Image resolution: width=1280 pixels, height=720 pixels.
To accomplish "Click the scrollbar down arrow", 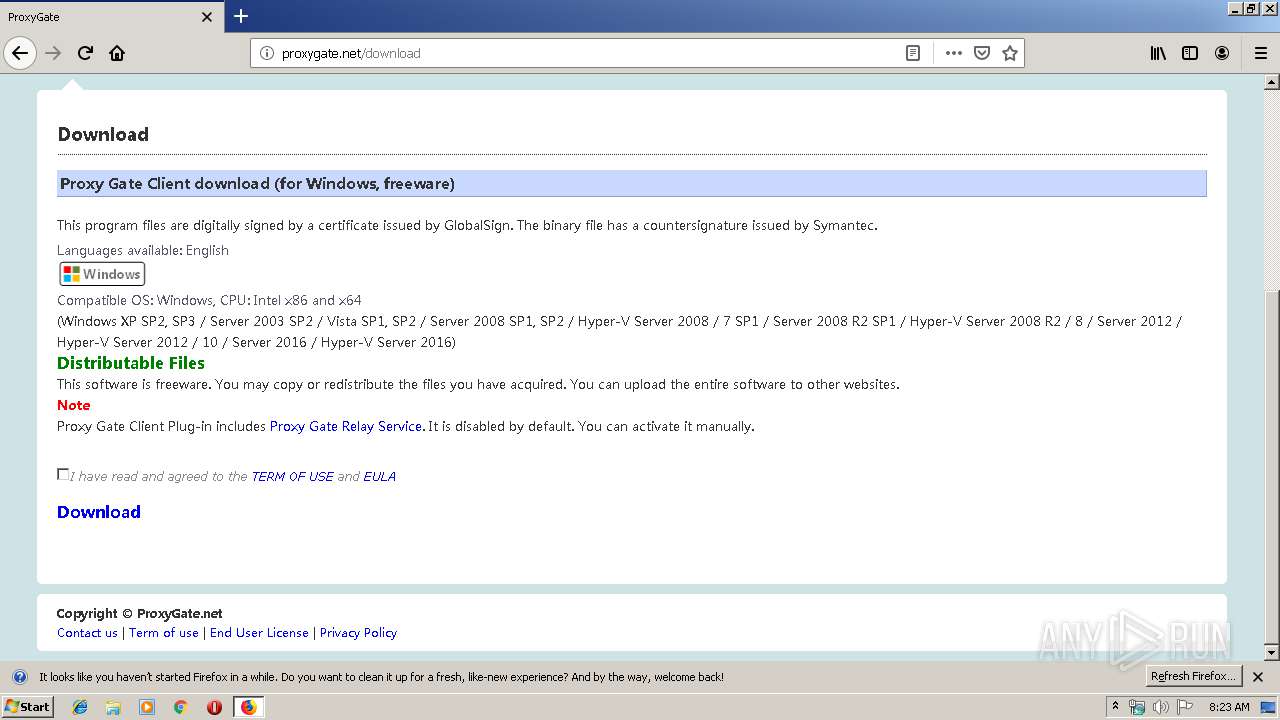I will point(1271,653).
